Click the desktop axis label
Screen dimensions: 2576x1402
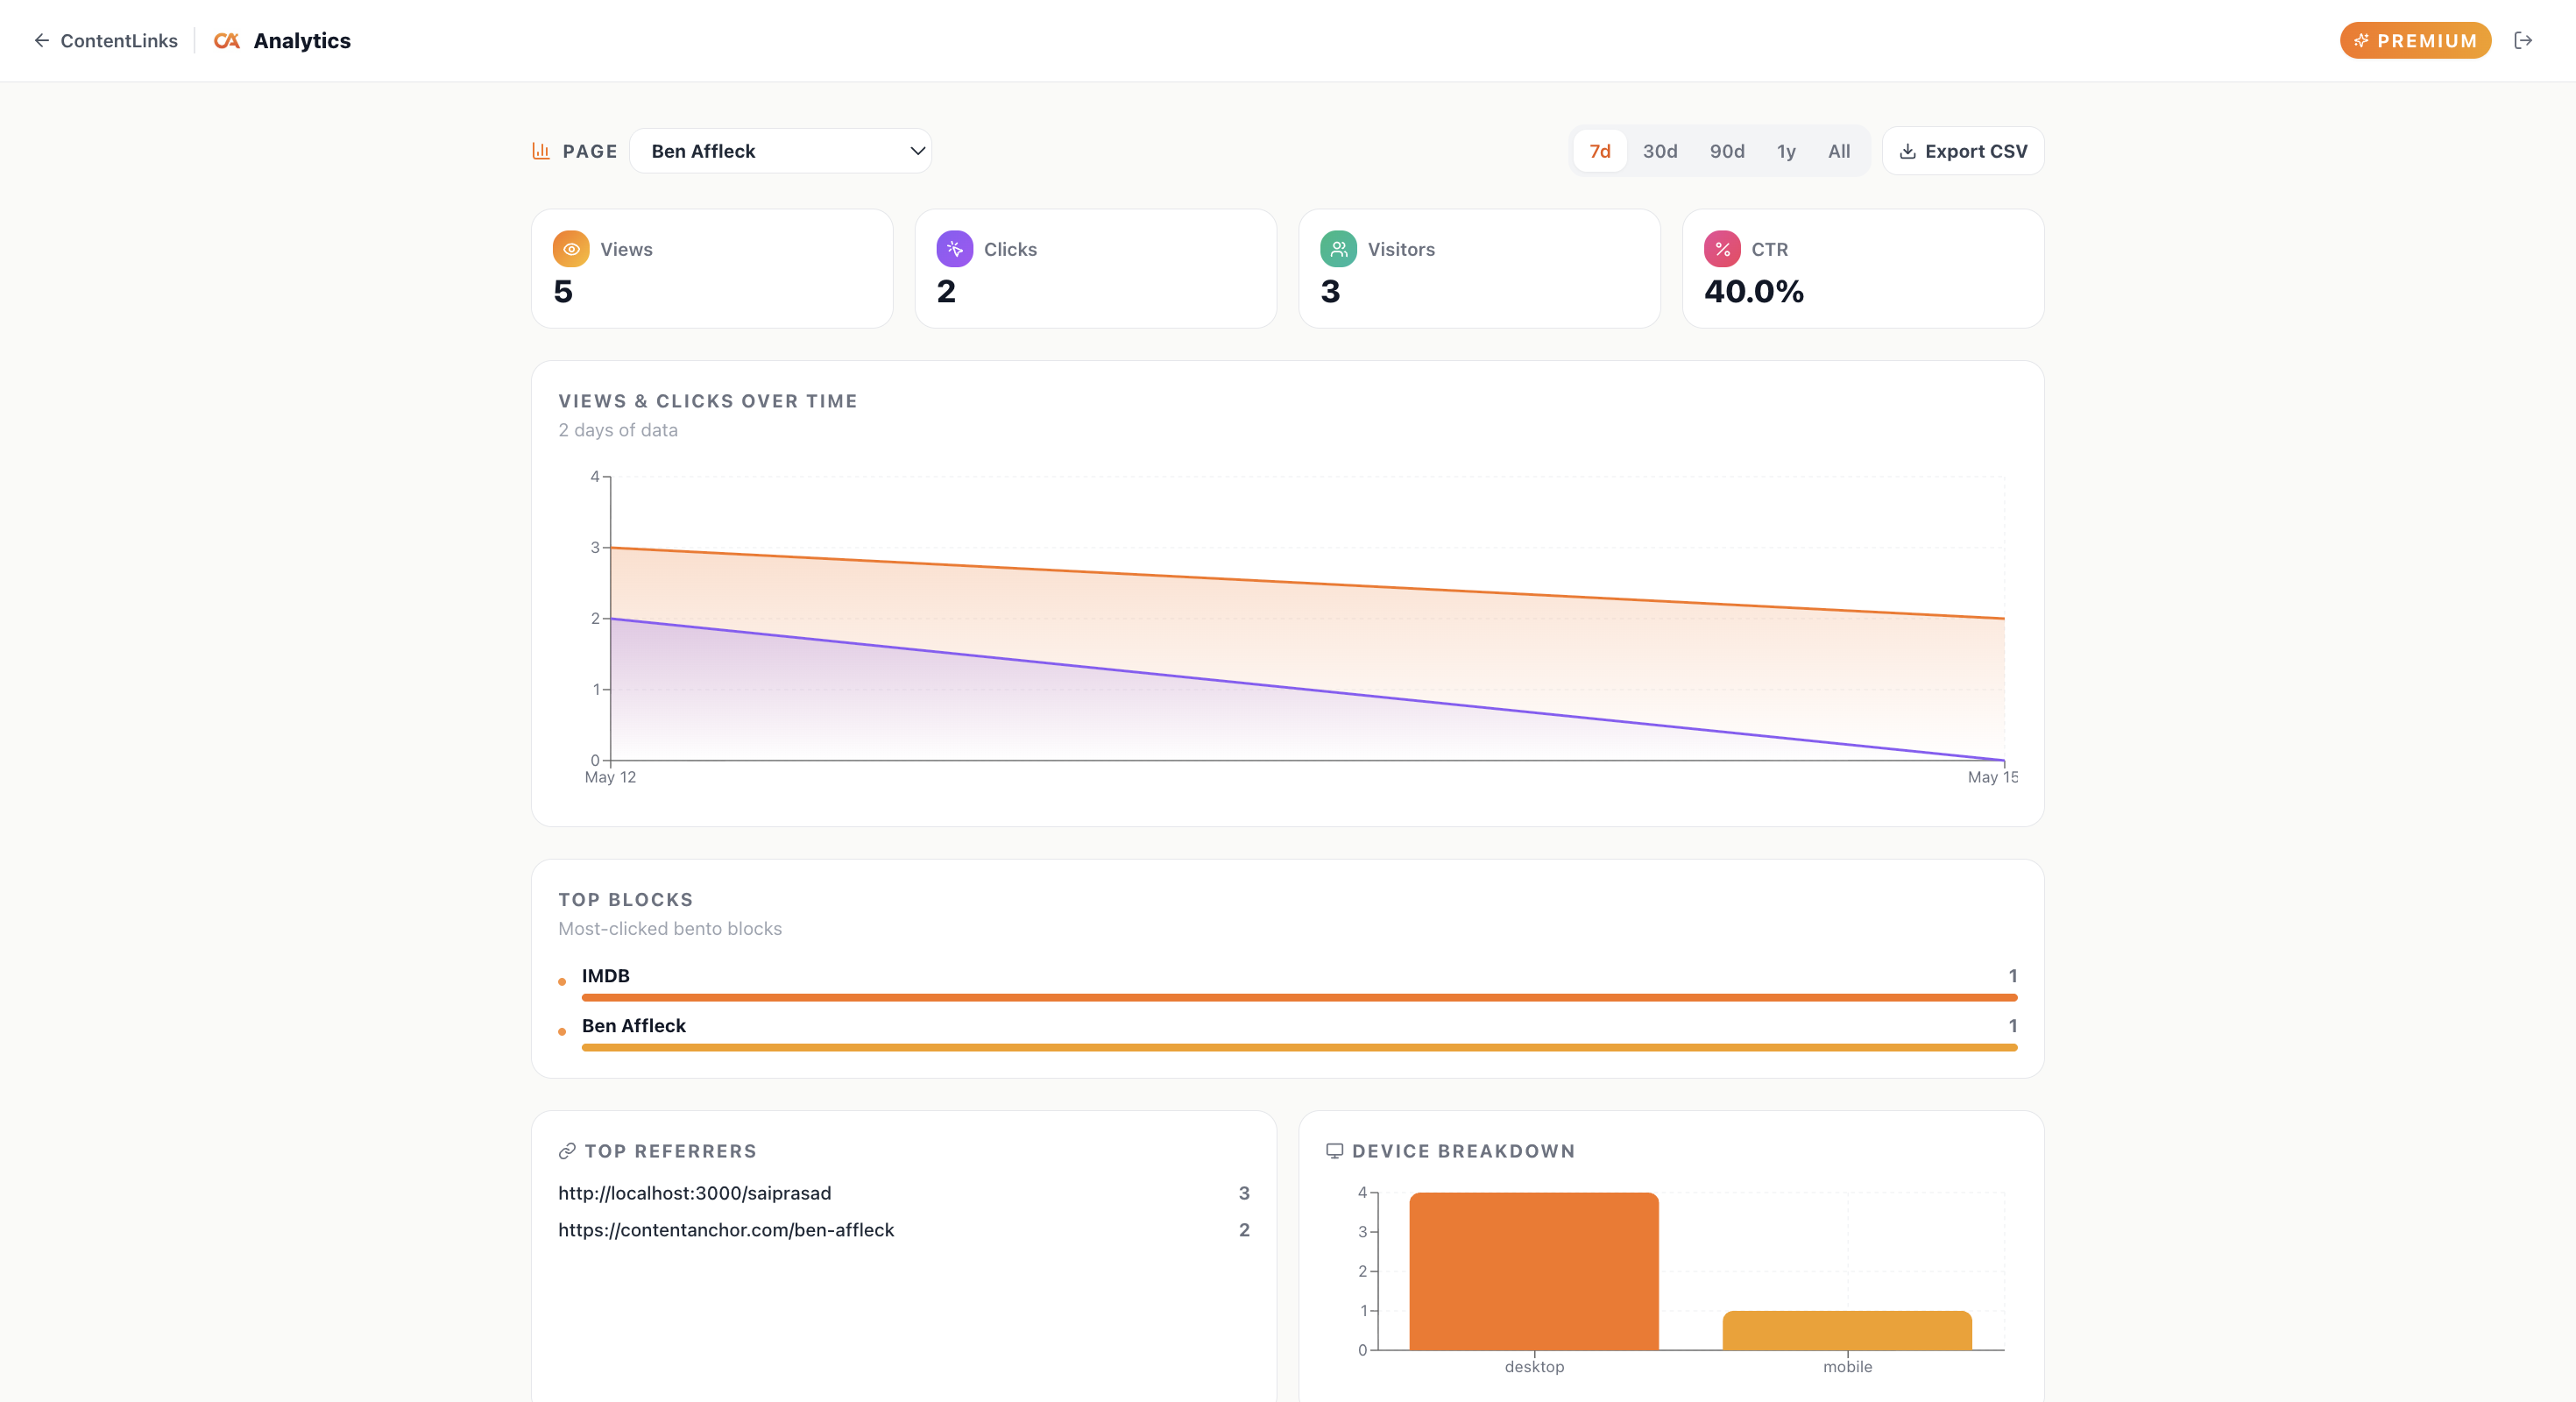coord(1534,1367)
